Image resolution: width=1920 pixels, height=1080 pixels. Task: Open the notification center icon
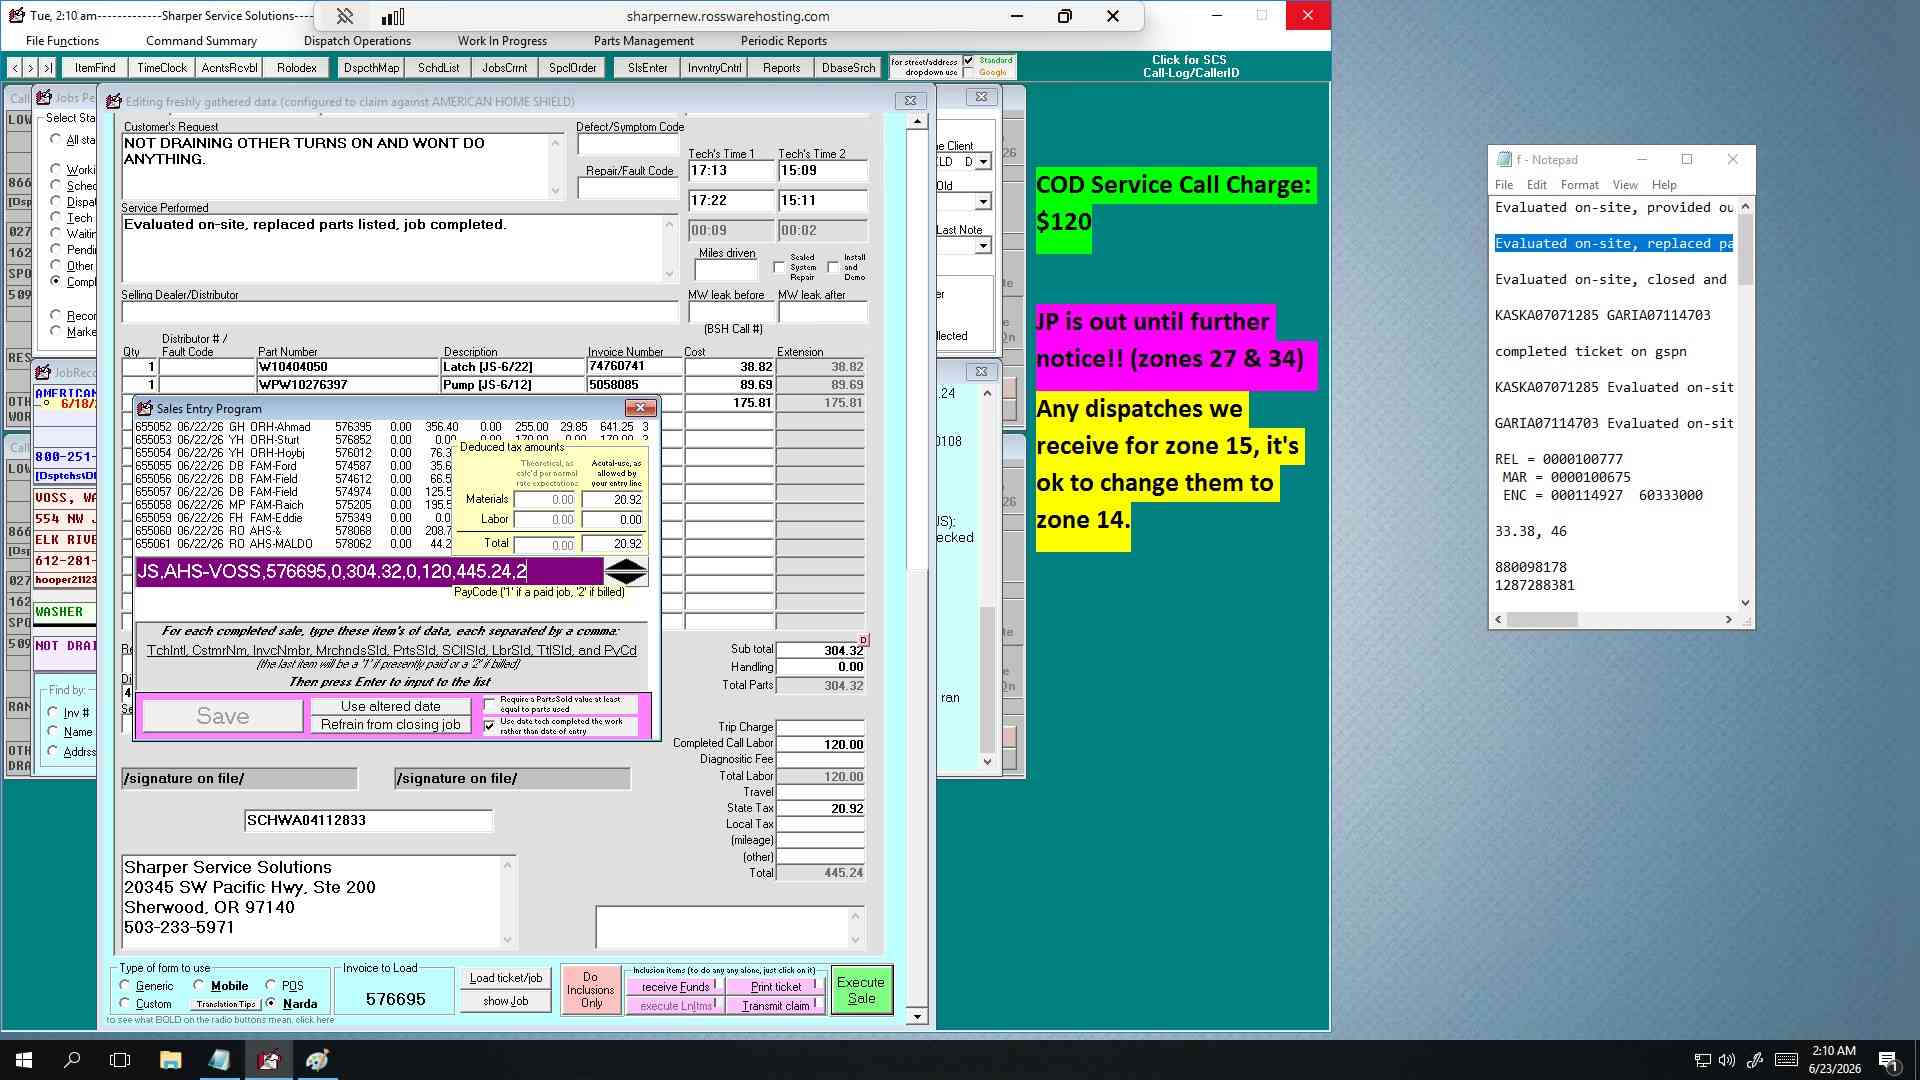[x=1888, y=1060]
